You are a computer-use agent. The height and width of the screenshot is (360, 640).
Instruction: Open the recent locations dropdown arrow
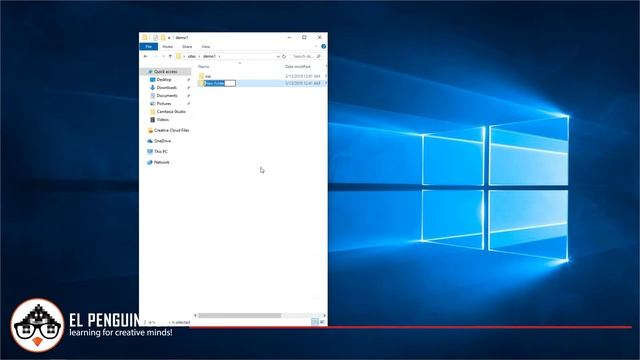click(163, 56)
